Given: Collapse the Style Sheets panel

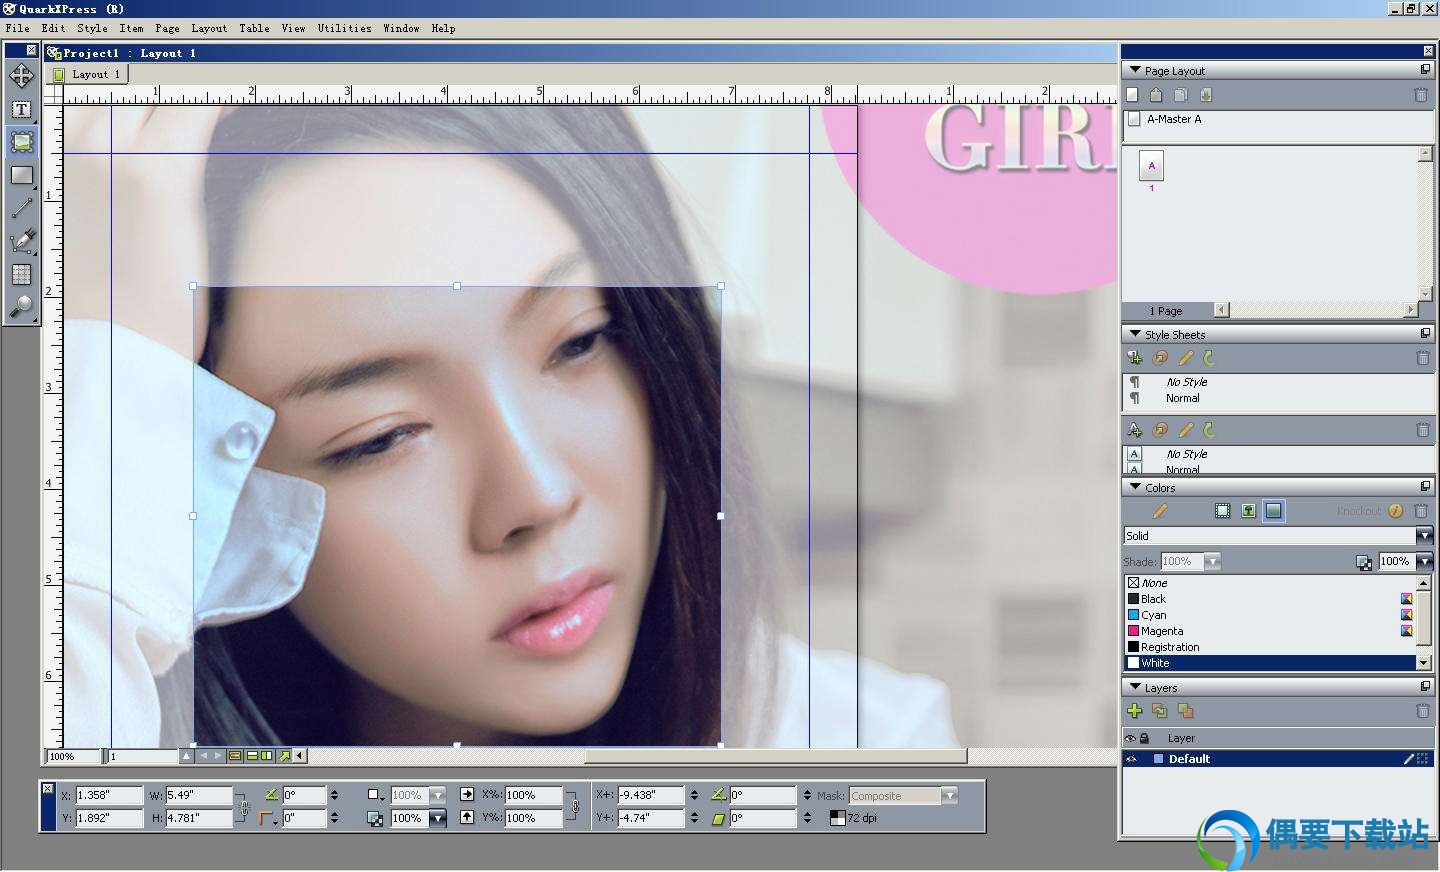Looking at the screenshot, I should pyautogui.click(x=1135, y=334).
